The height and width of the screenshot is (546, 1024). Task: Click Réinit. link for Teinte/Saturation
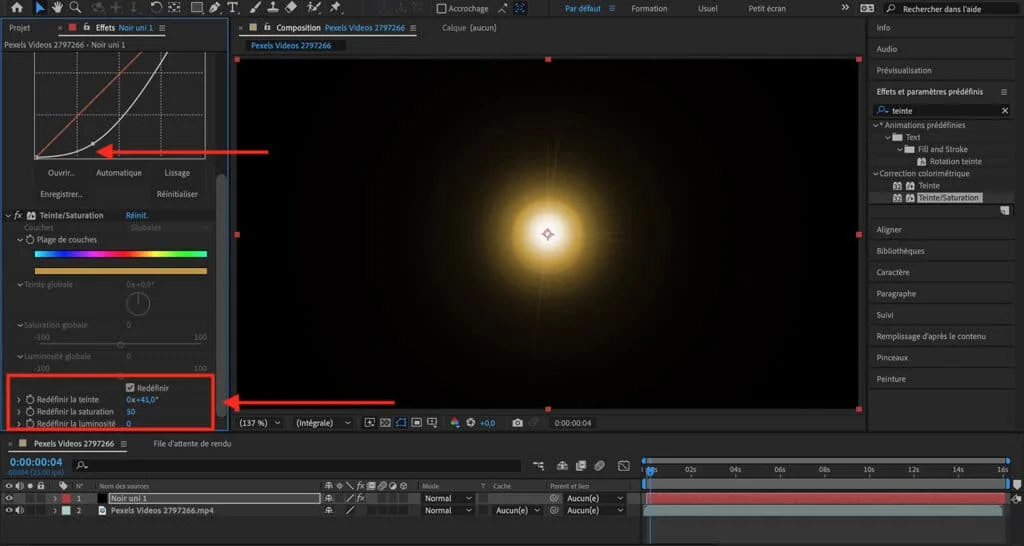click(x=136, y=216)
